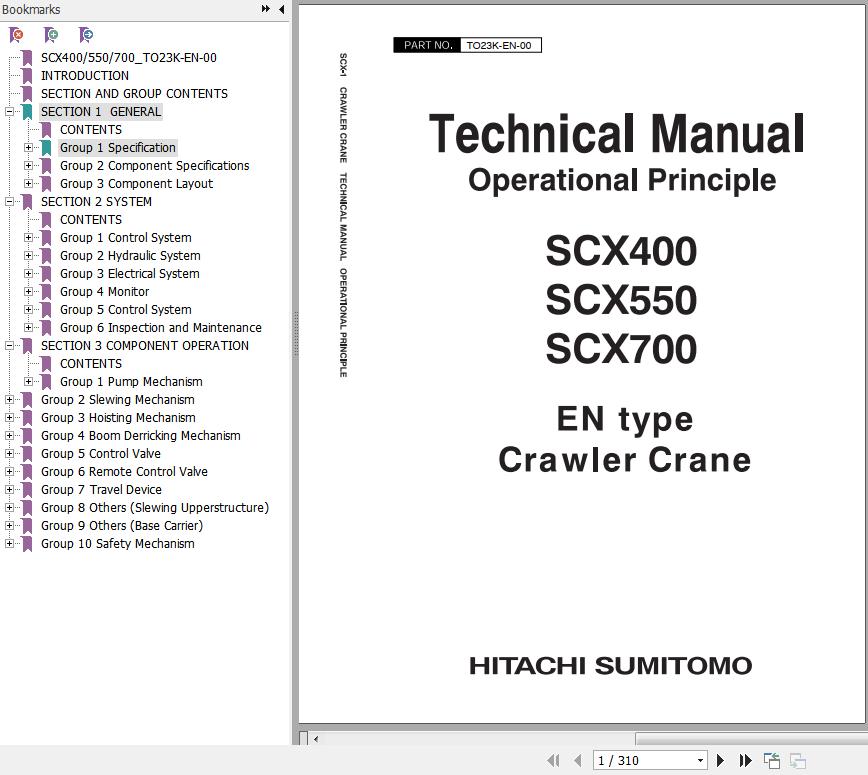Viewport: 868px width, 775px height.
Task: Open SECTION AND GROUP CONTENTS bookmark
Action: coord(134,94)
